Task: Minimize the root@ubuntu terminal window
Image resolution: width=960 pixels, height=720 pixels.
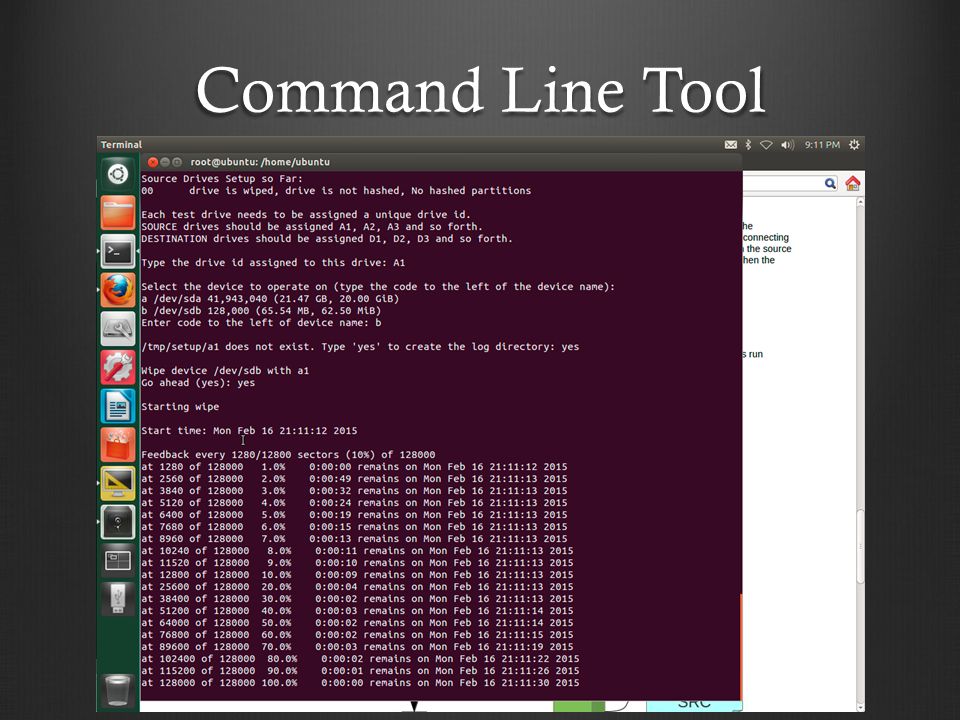Action: [165, 162]
